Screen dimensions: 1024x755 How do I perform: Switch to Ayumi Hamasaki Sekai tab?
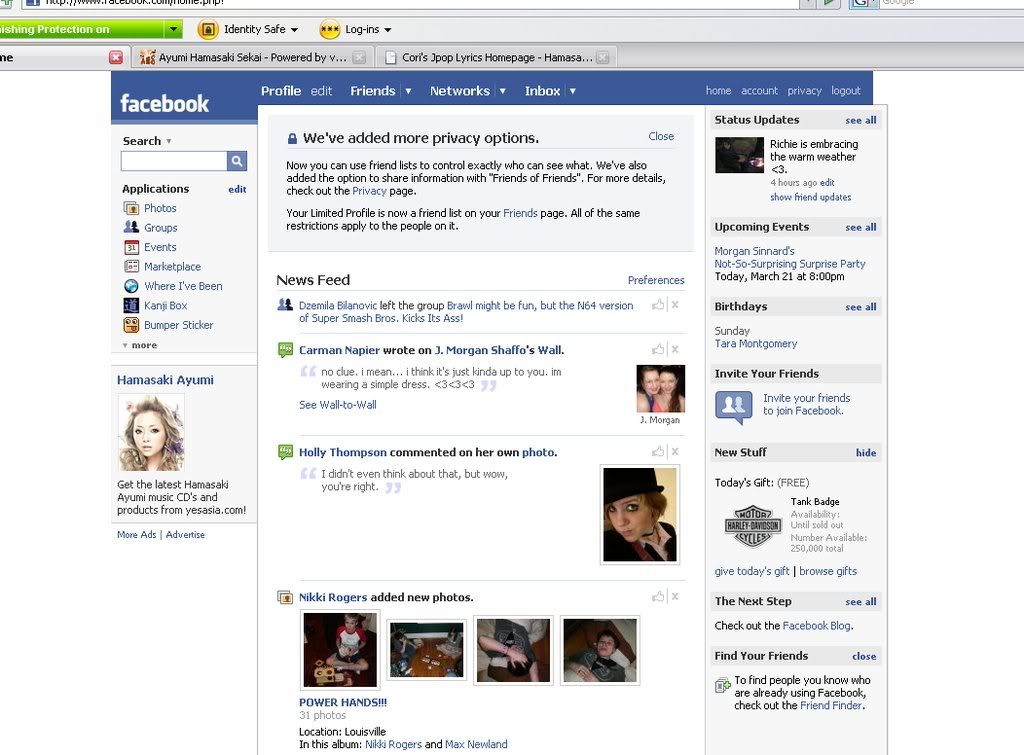tap(252, 58)
